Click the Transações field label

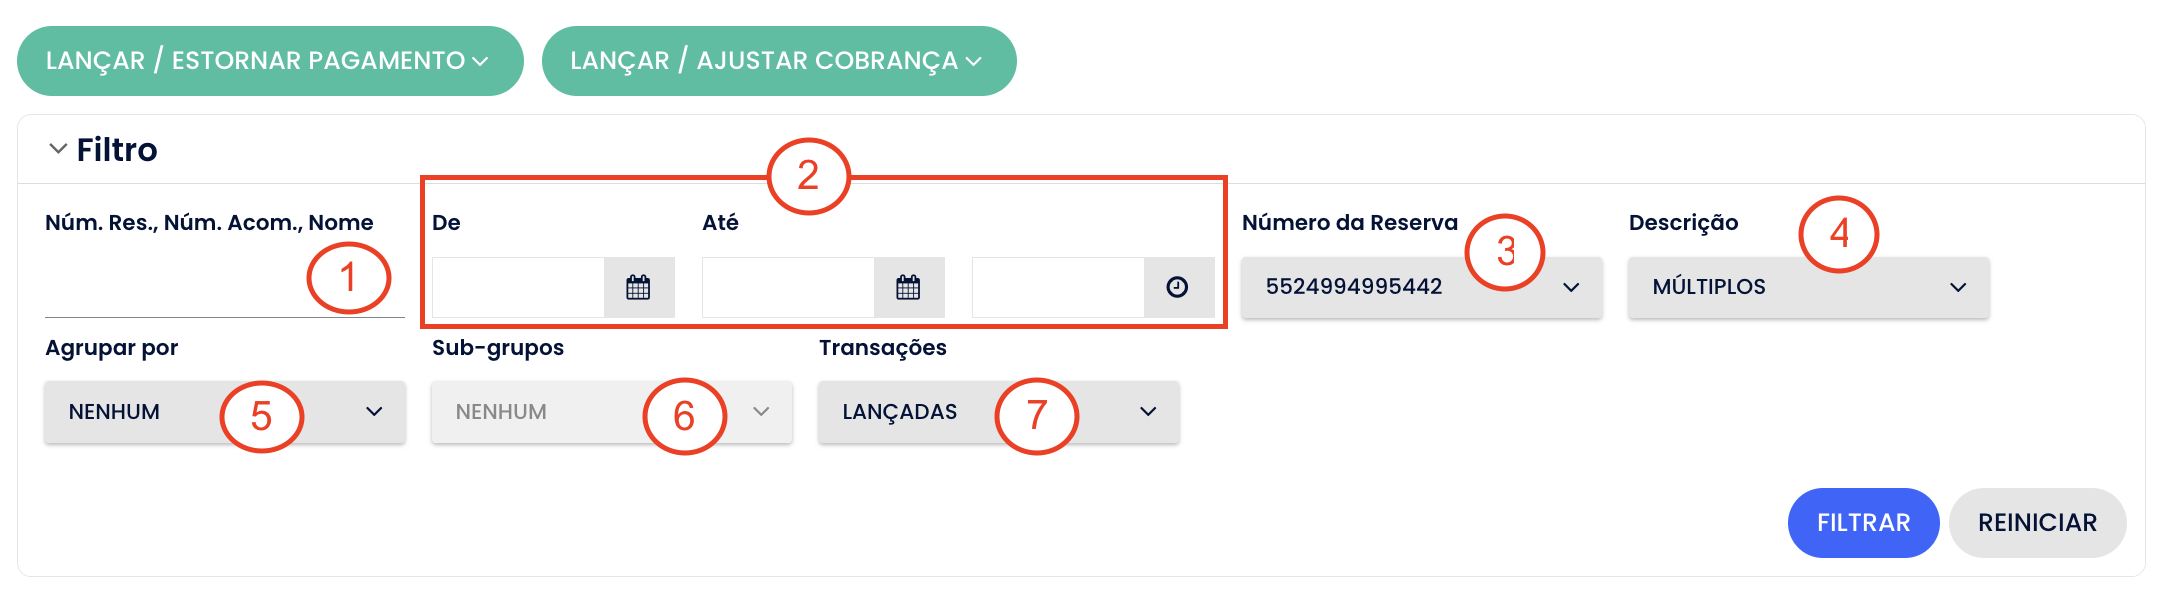(x=882, y=348)
